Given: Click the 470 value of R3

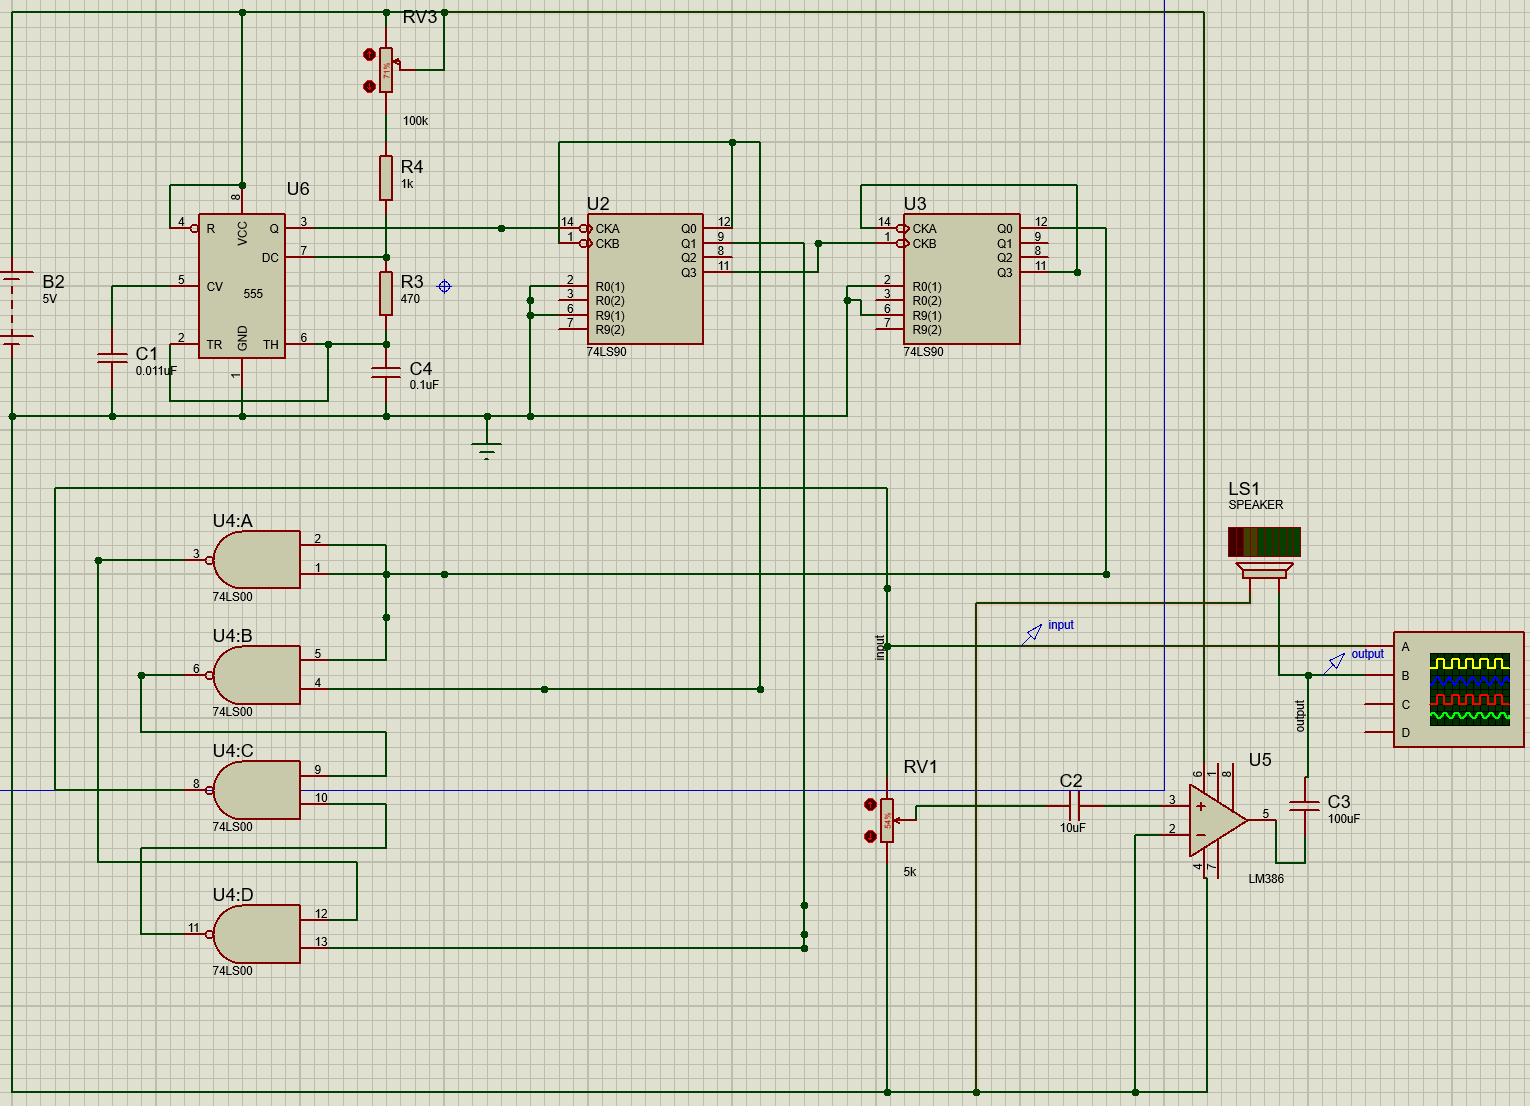Looking at the screenshot, I should point(410,299).
